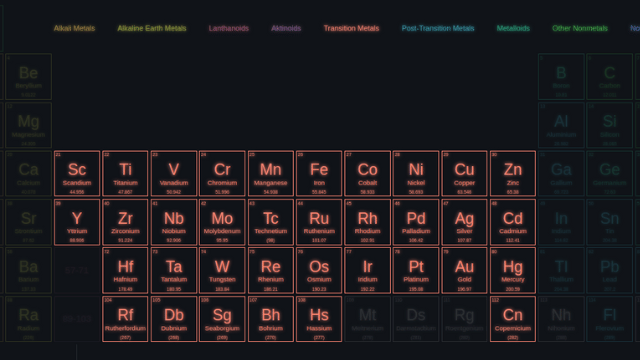
Task: Open the Mercury (Hg) element tile
Action: click(513, 270)
